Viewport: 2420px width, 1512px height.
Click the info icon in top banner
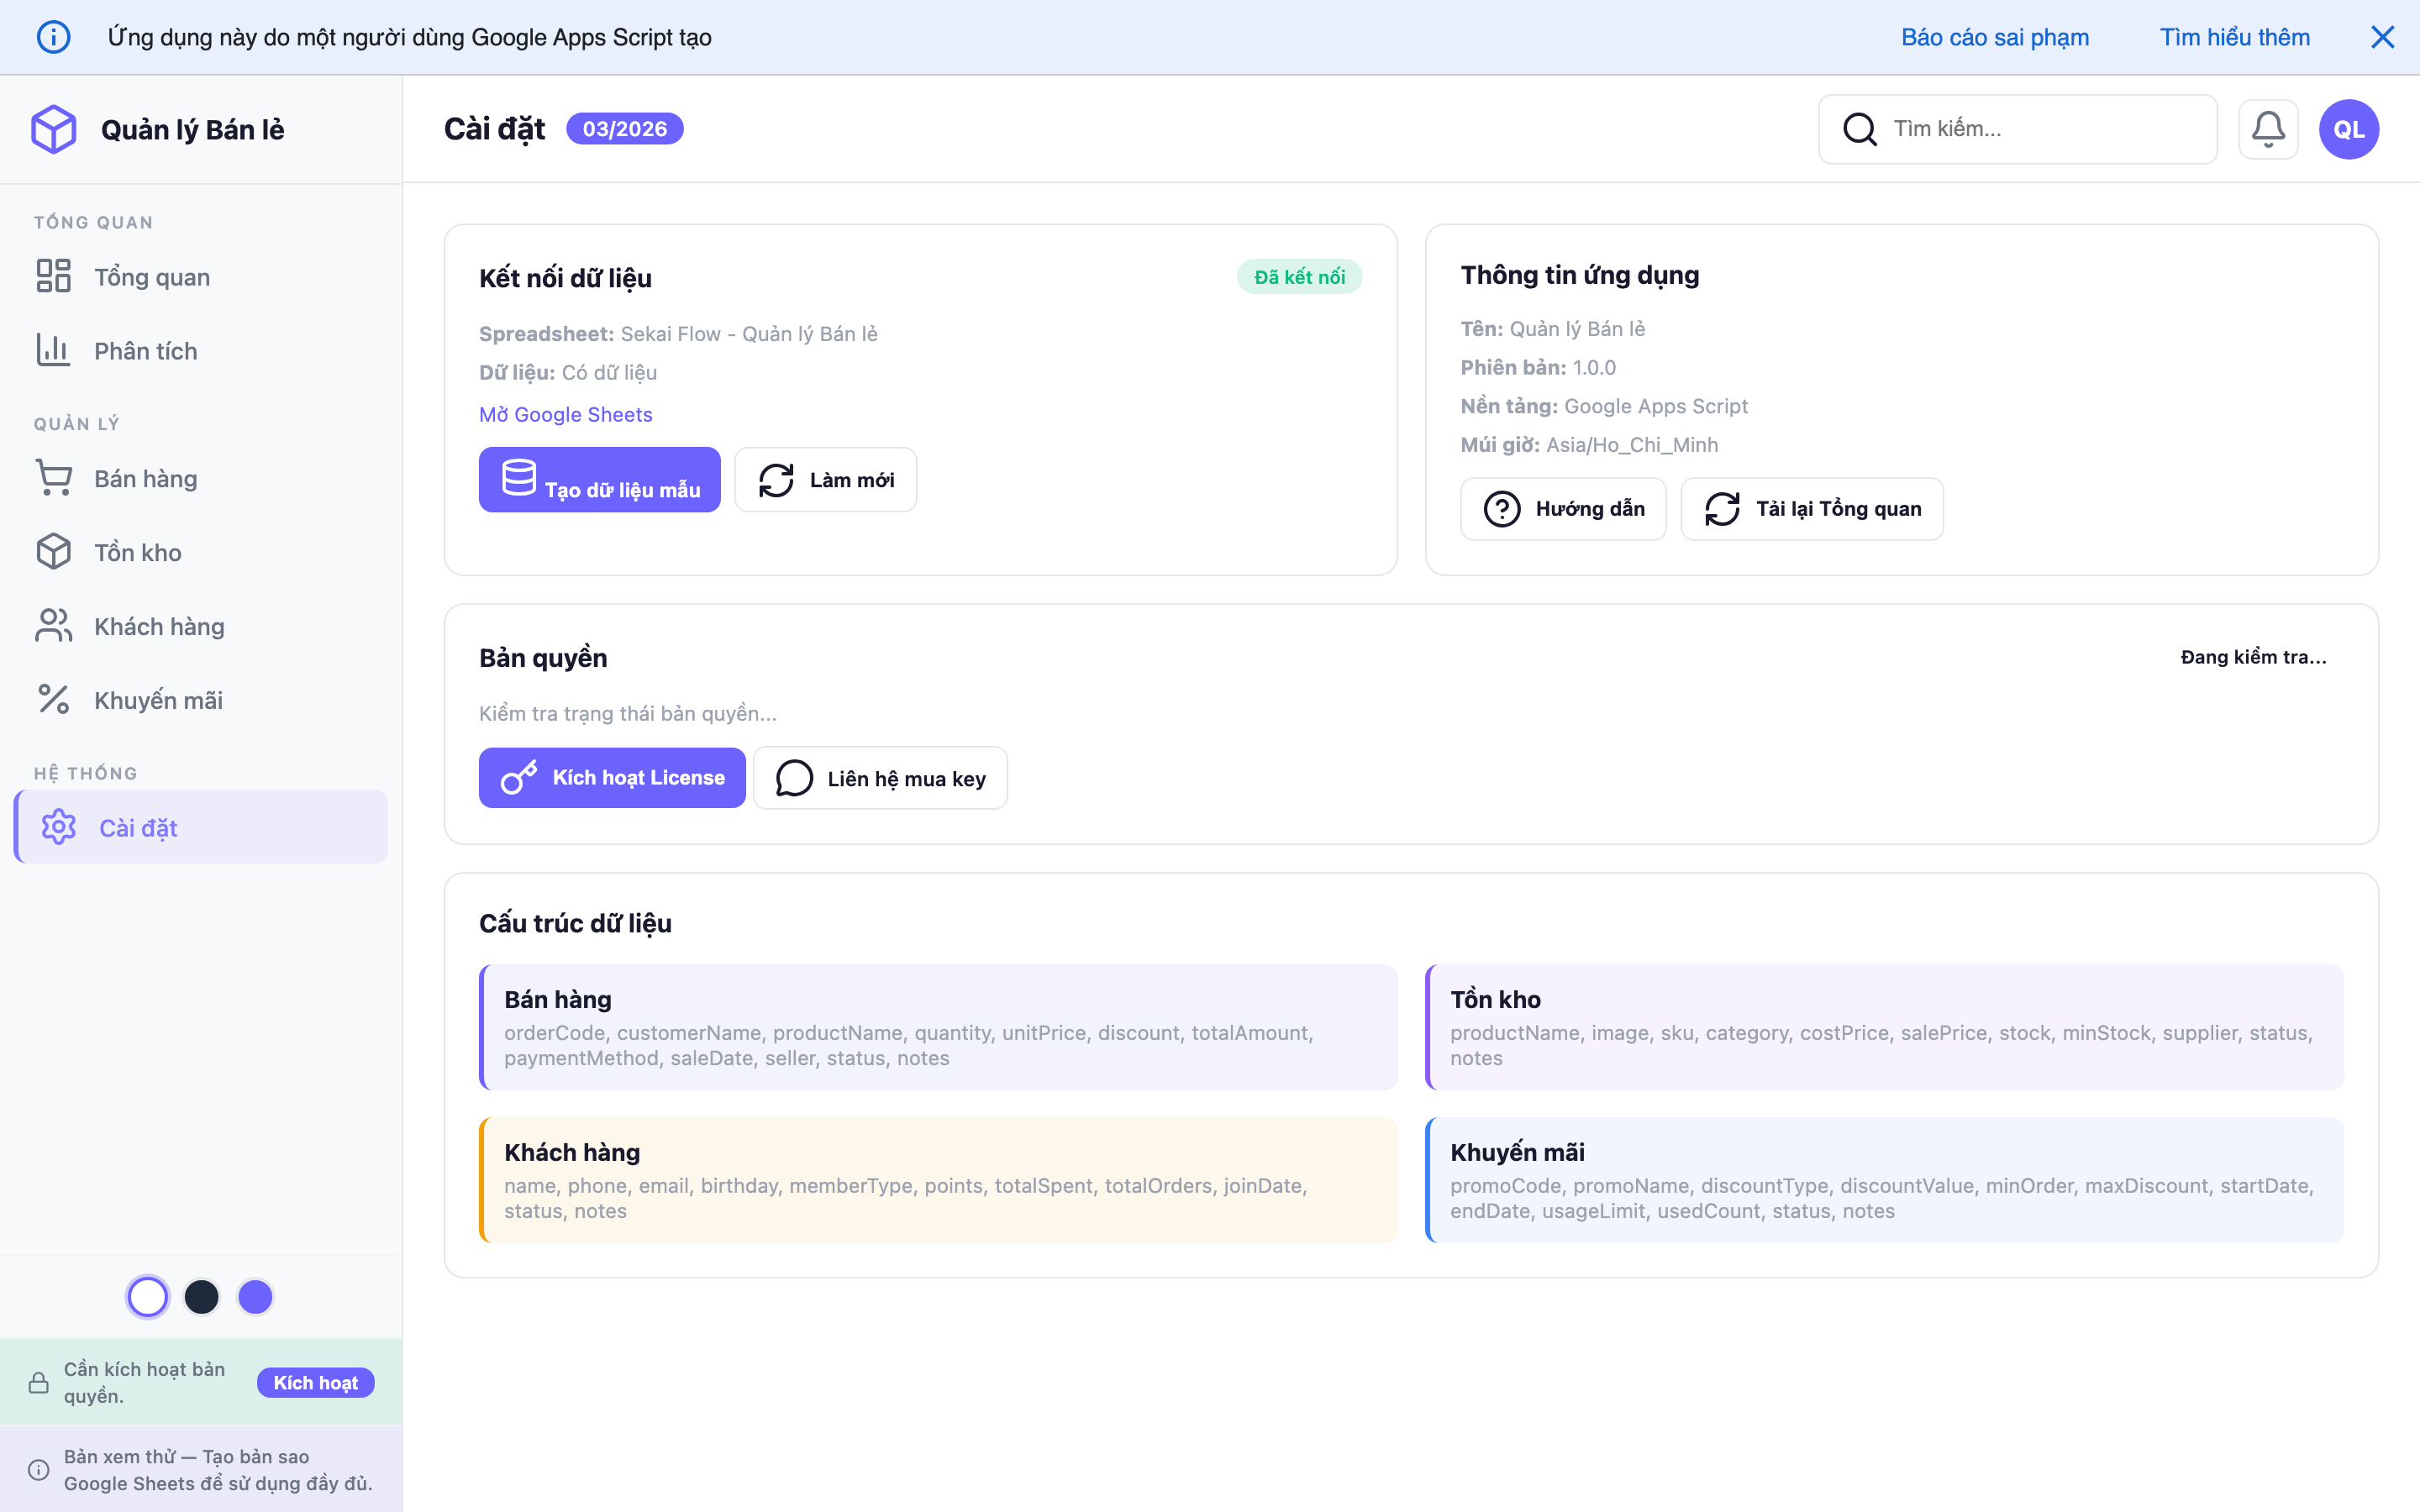(53, 37)
